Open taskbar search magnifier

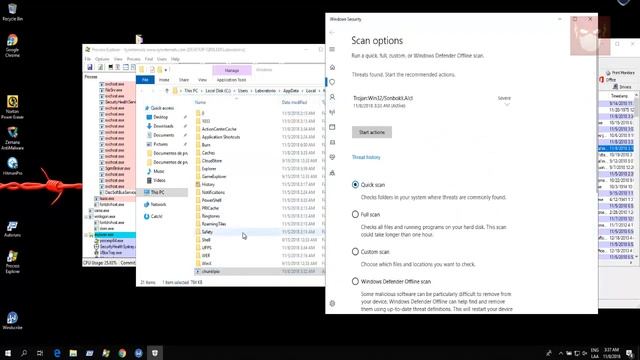click(24, 353)
